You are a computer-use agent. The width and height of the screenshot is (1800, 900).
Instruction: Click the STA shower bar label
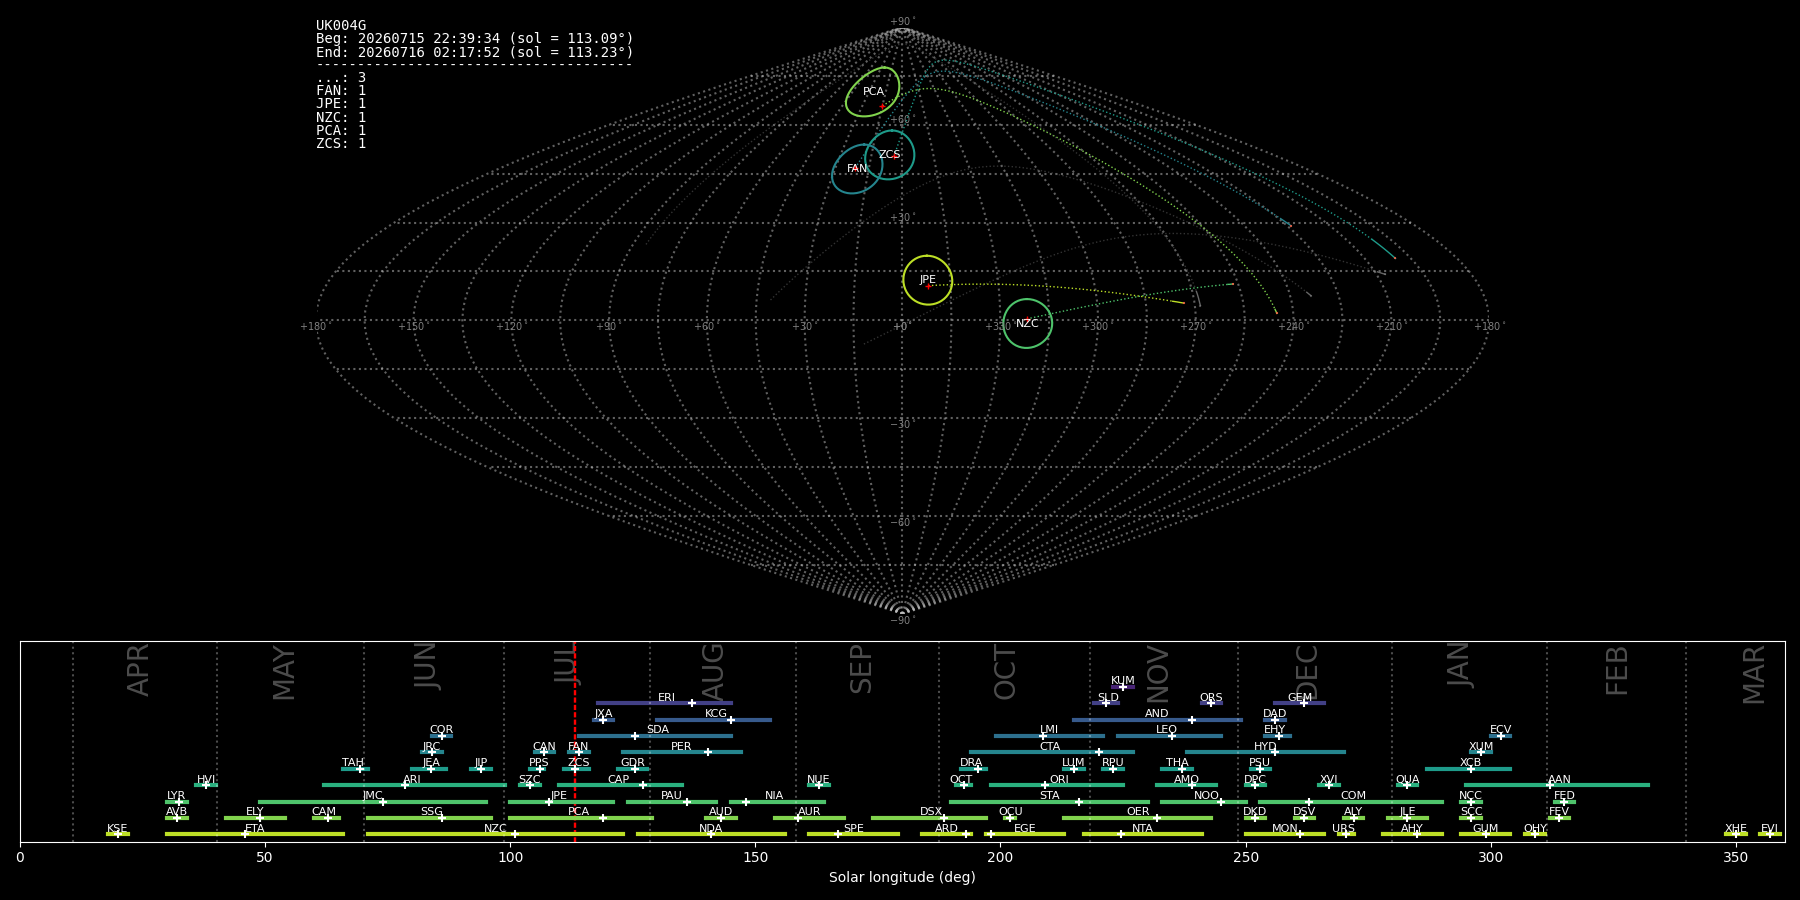tap(1050, 796)
